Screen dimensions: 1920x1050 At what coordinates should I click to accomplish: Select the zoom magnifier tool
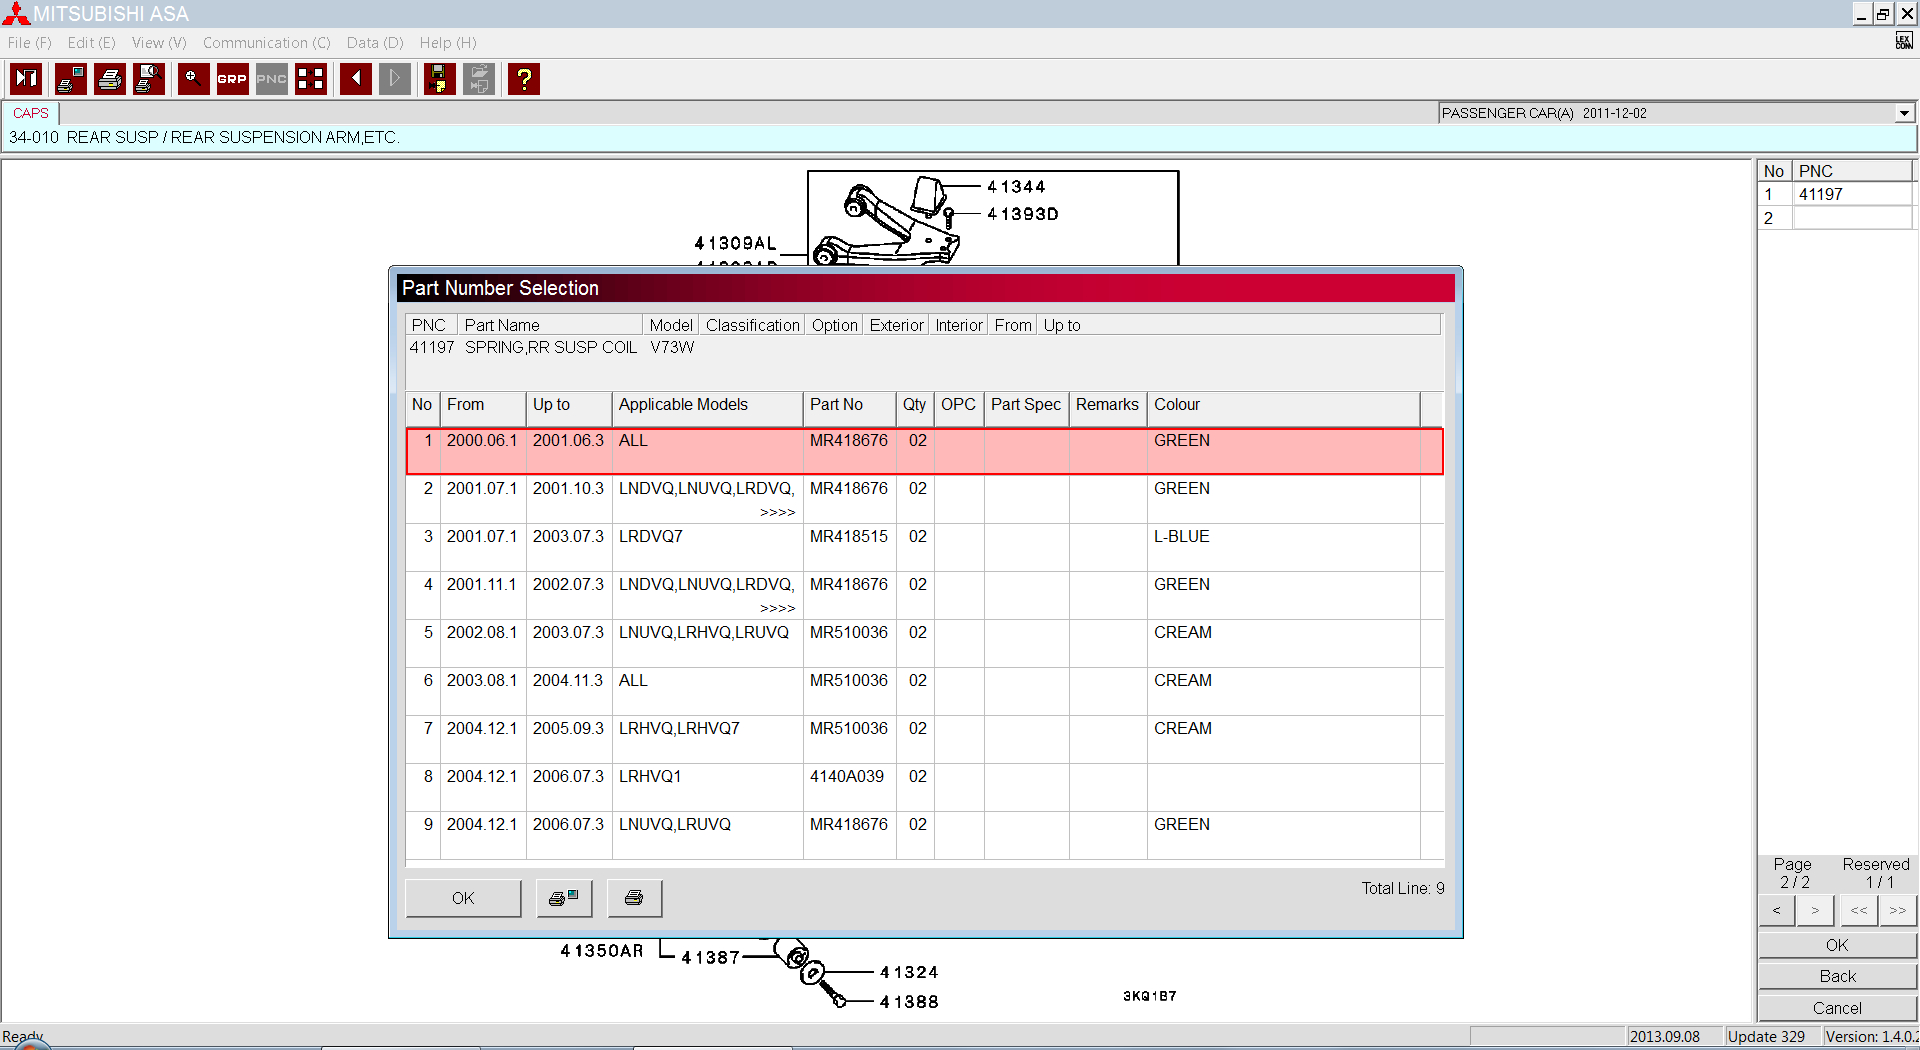(193, 79)
